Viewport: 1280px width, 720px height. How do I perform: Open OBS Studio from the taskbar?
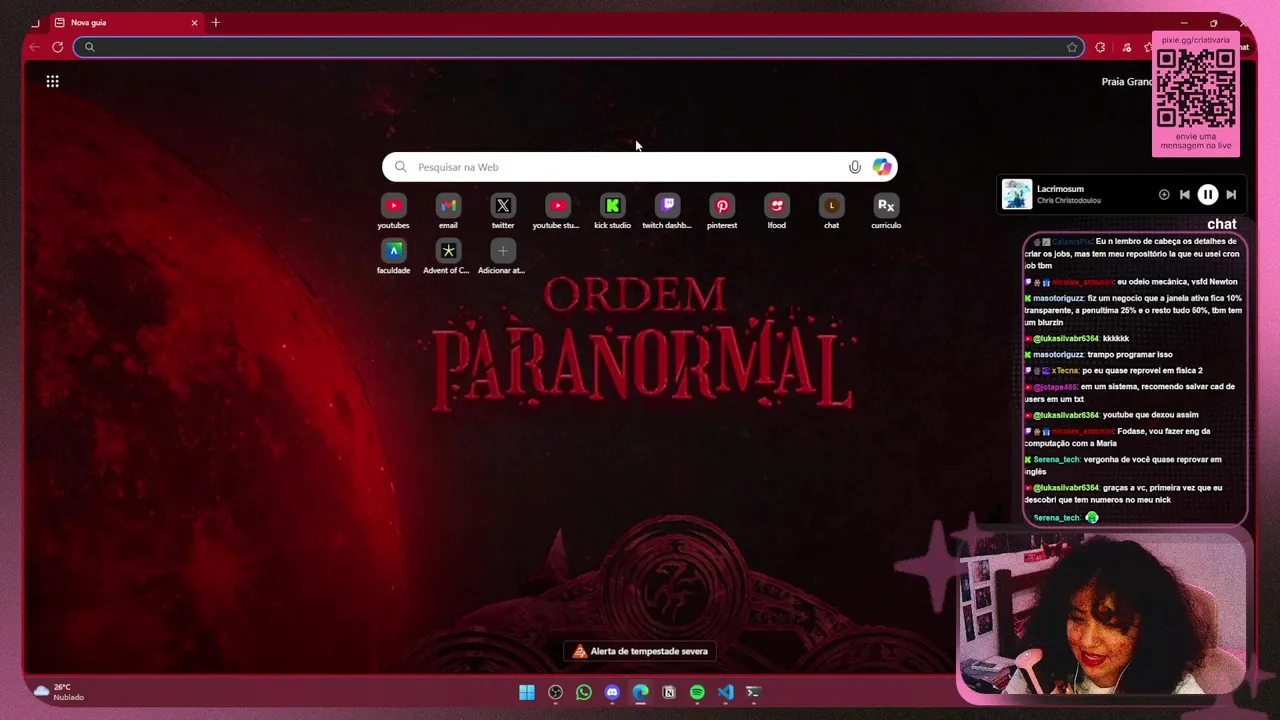tap(555, 692)
